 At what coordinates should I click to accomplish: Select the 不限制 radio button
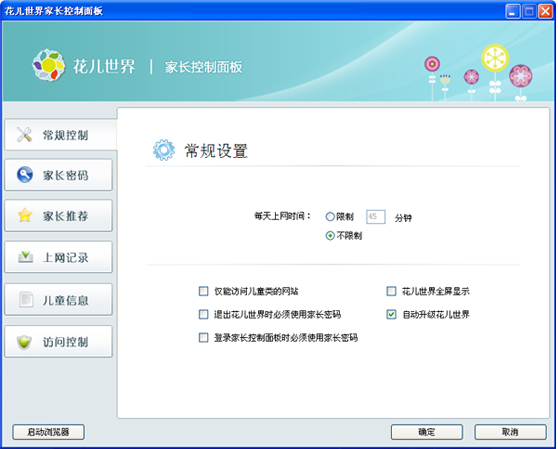[x=330, y=236]
